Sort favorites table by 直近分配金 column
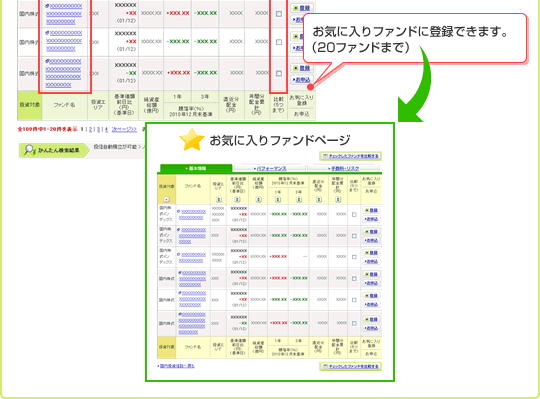 [x=319, y=199]
